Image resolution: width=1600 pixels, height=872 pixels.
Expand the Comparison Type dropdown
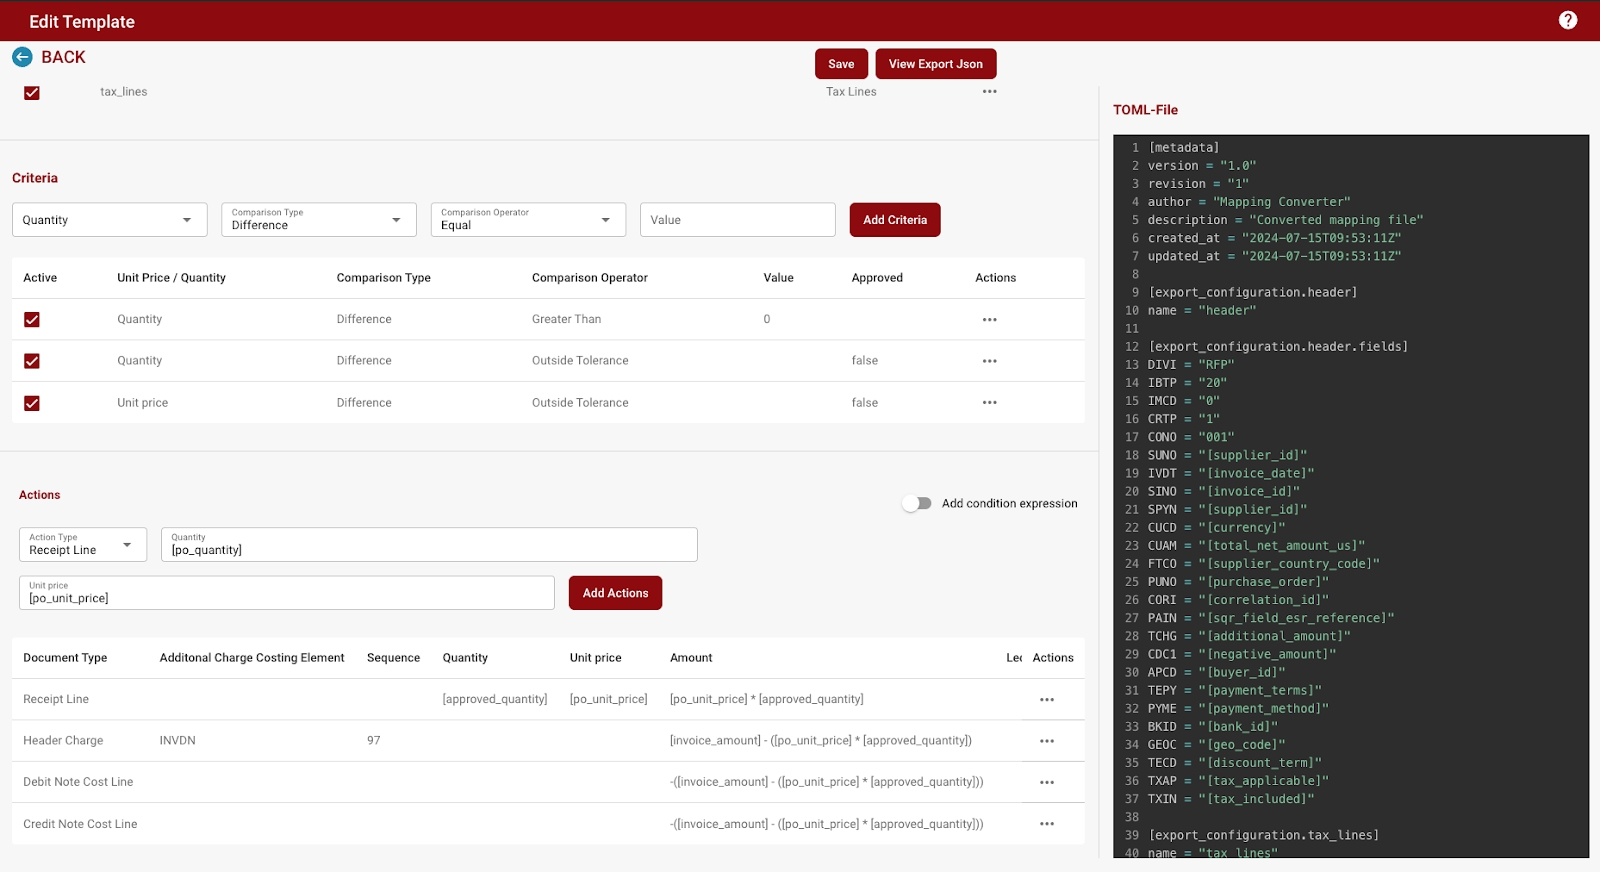(318, 220)
